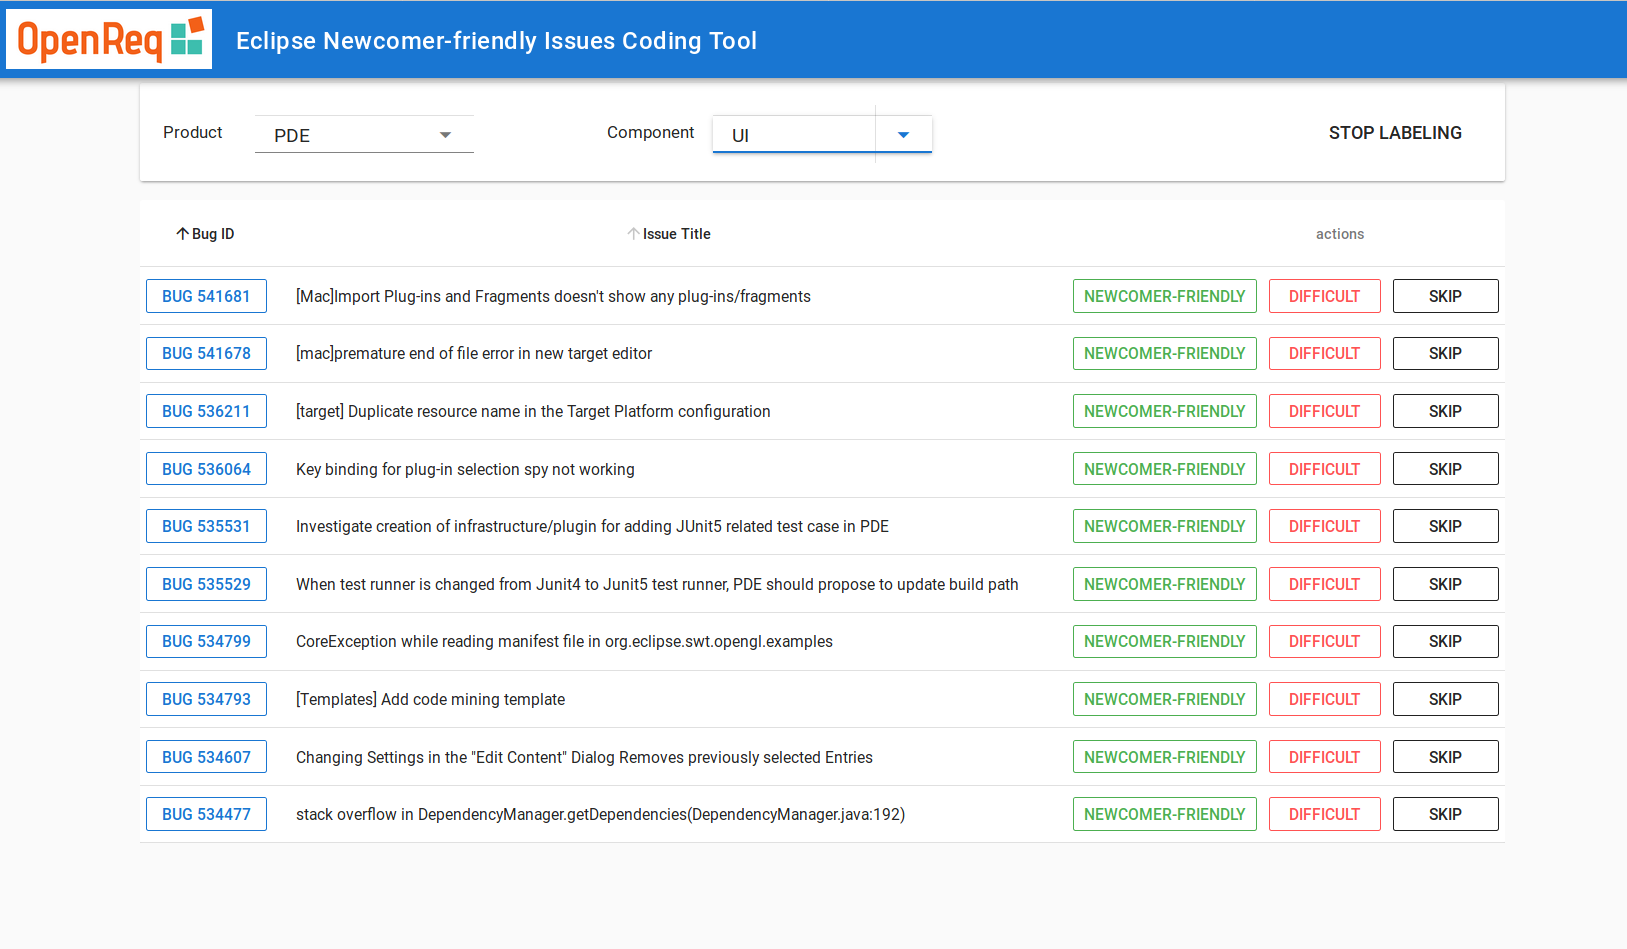The height and width of the screenshot is (949, 1627).
Task: Click the OpenReq logo
Action: 109,40
